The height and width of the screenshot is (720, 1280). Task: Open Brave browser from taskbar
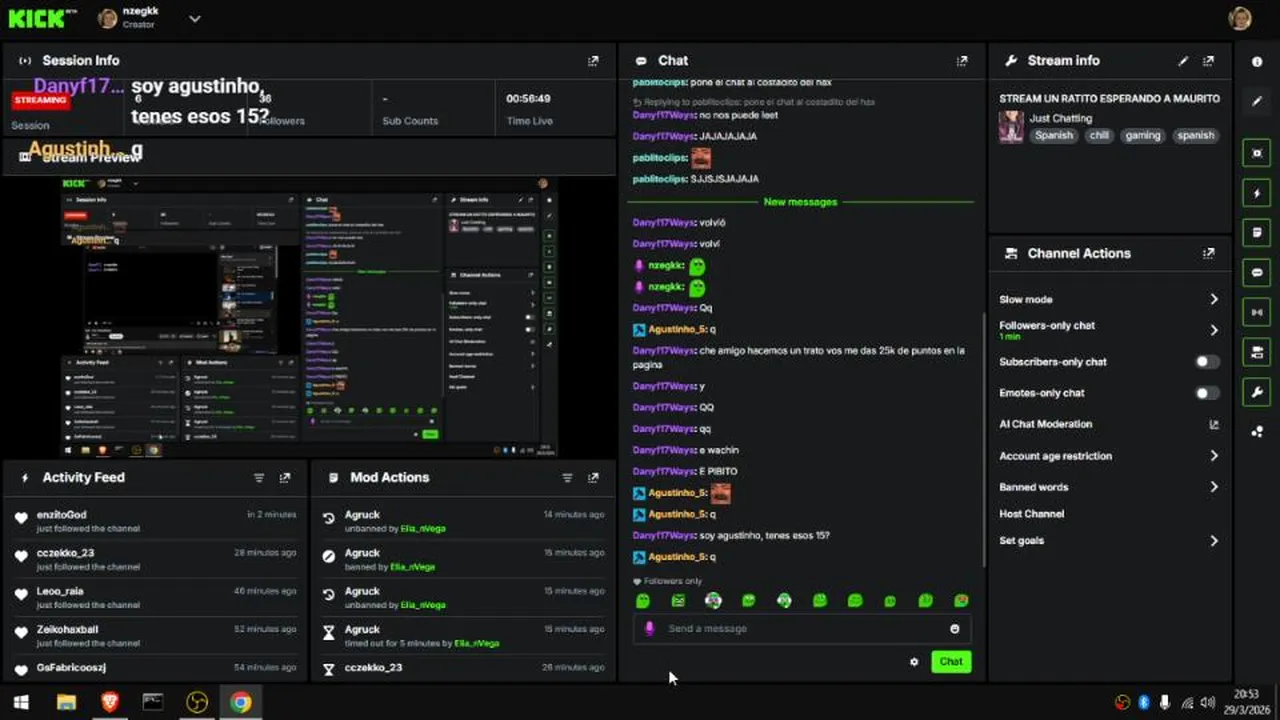(x=110, y=702)
